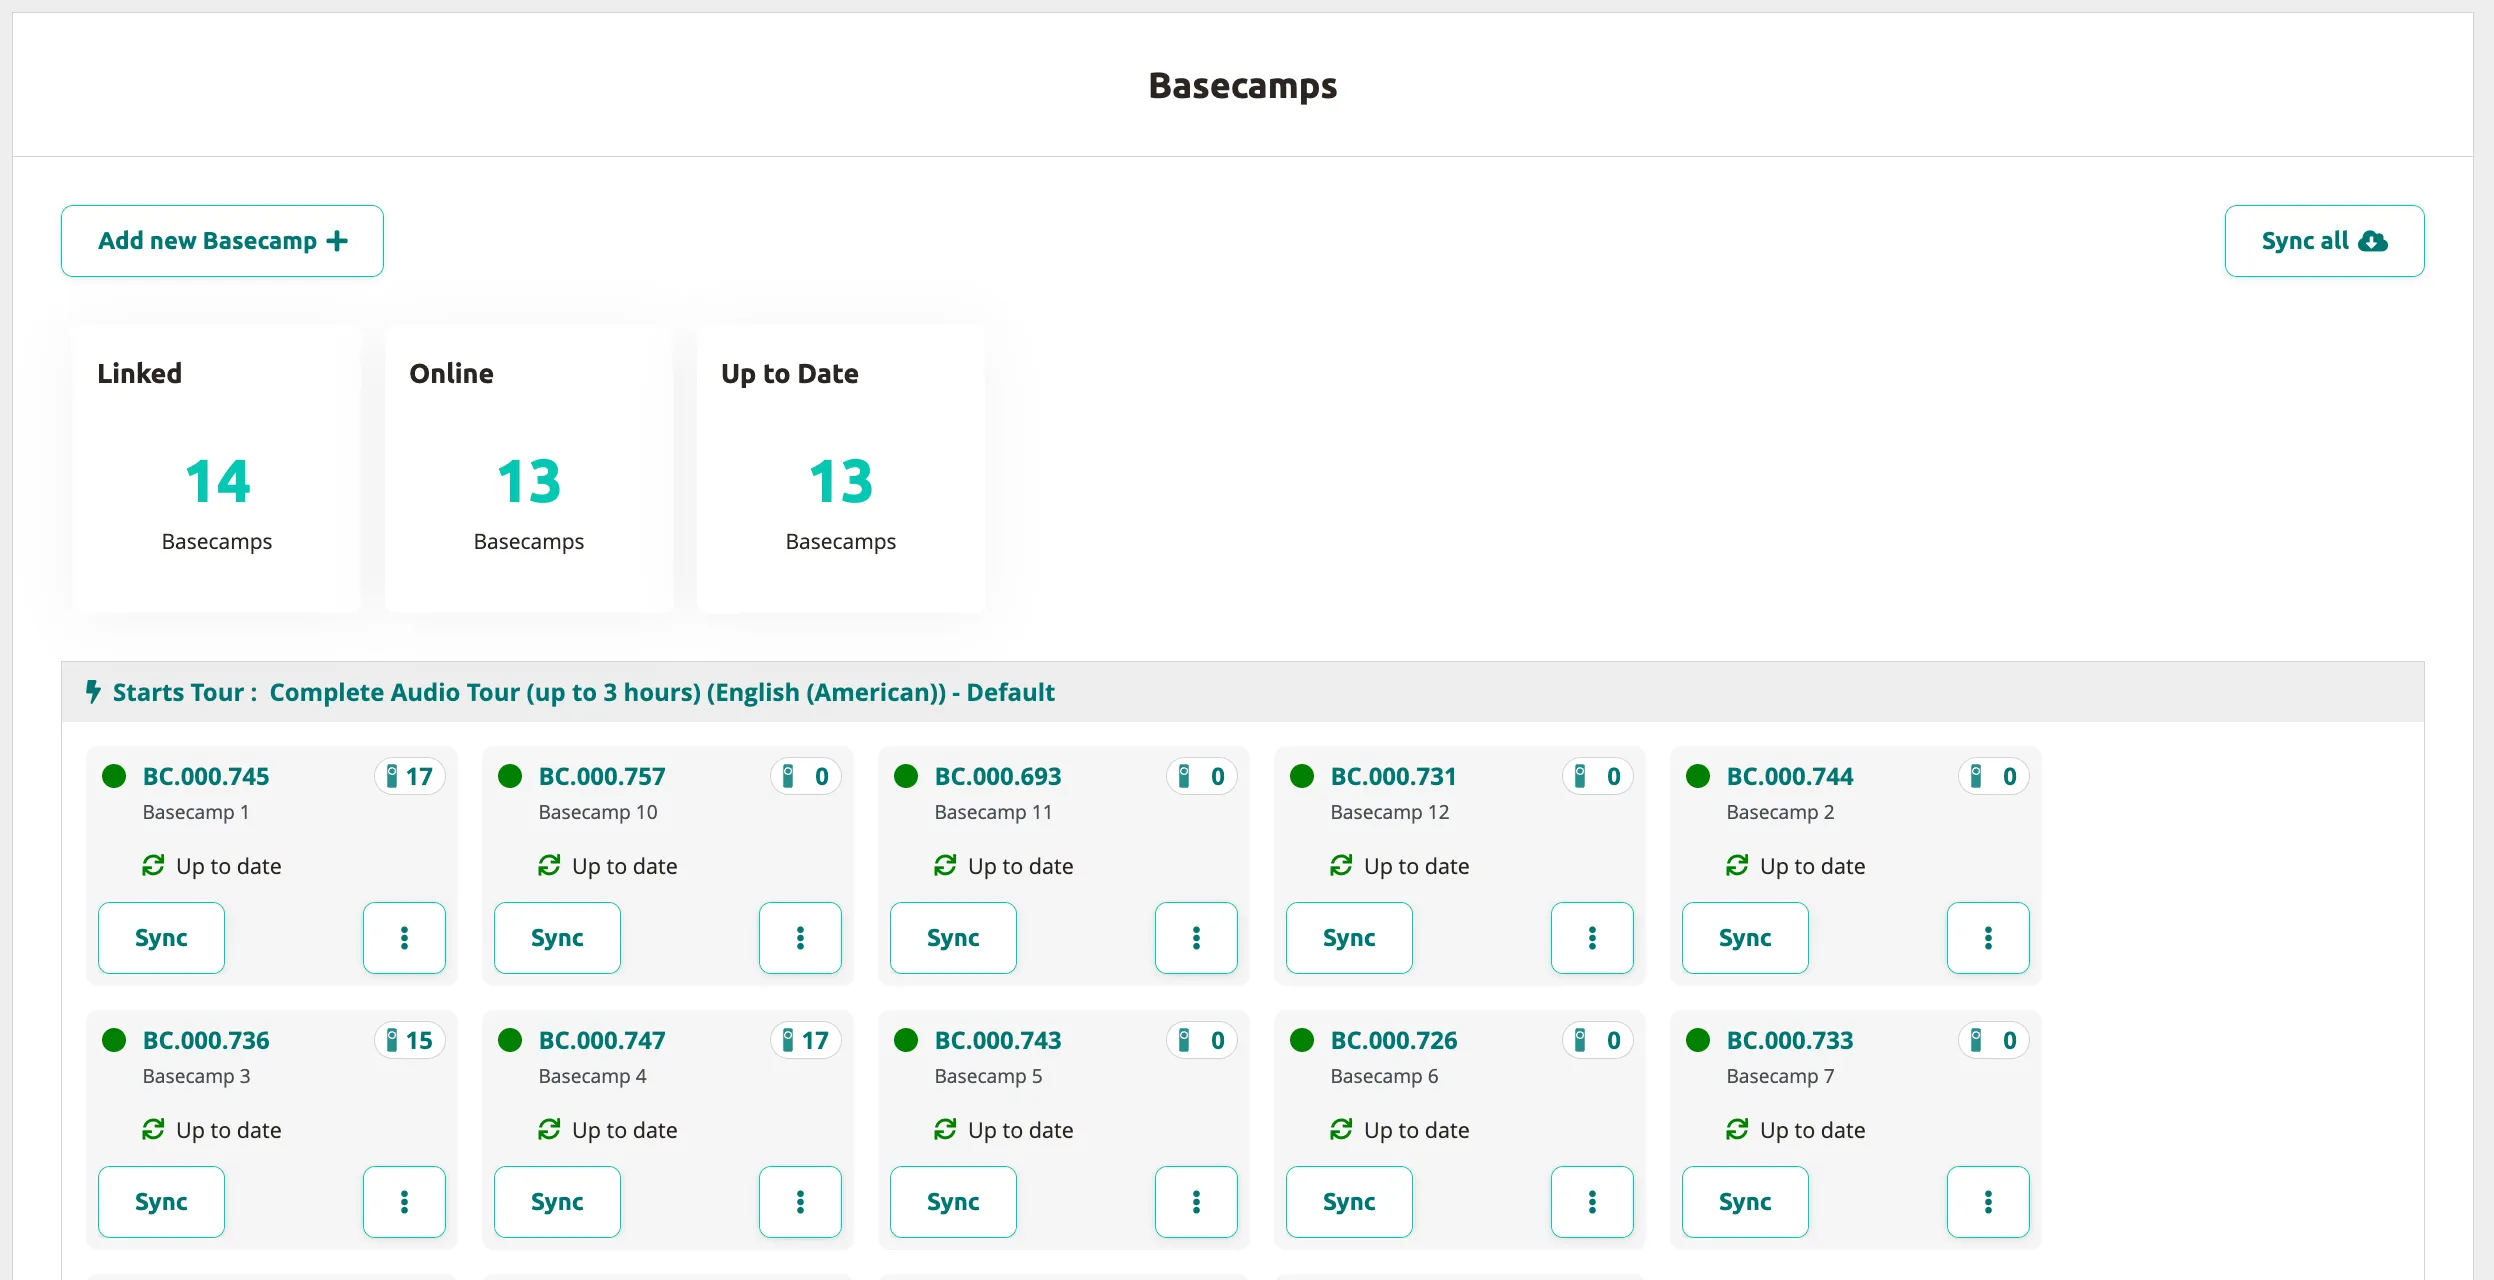Open the BC.000.757 basecamp title
Image resolution: width=2494 pixels, height=1280 pixels.
tap(602, 776)
